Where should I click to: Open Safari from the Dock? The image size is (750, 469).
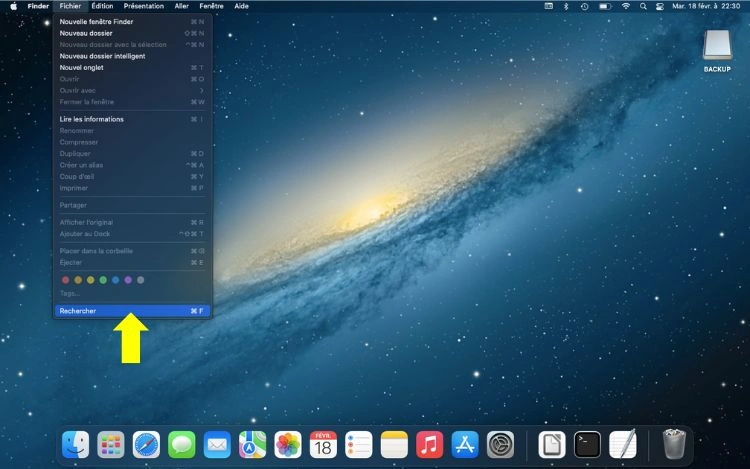146,444
